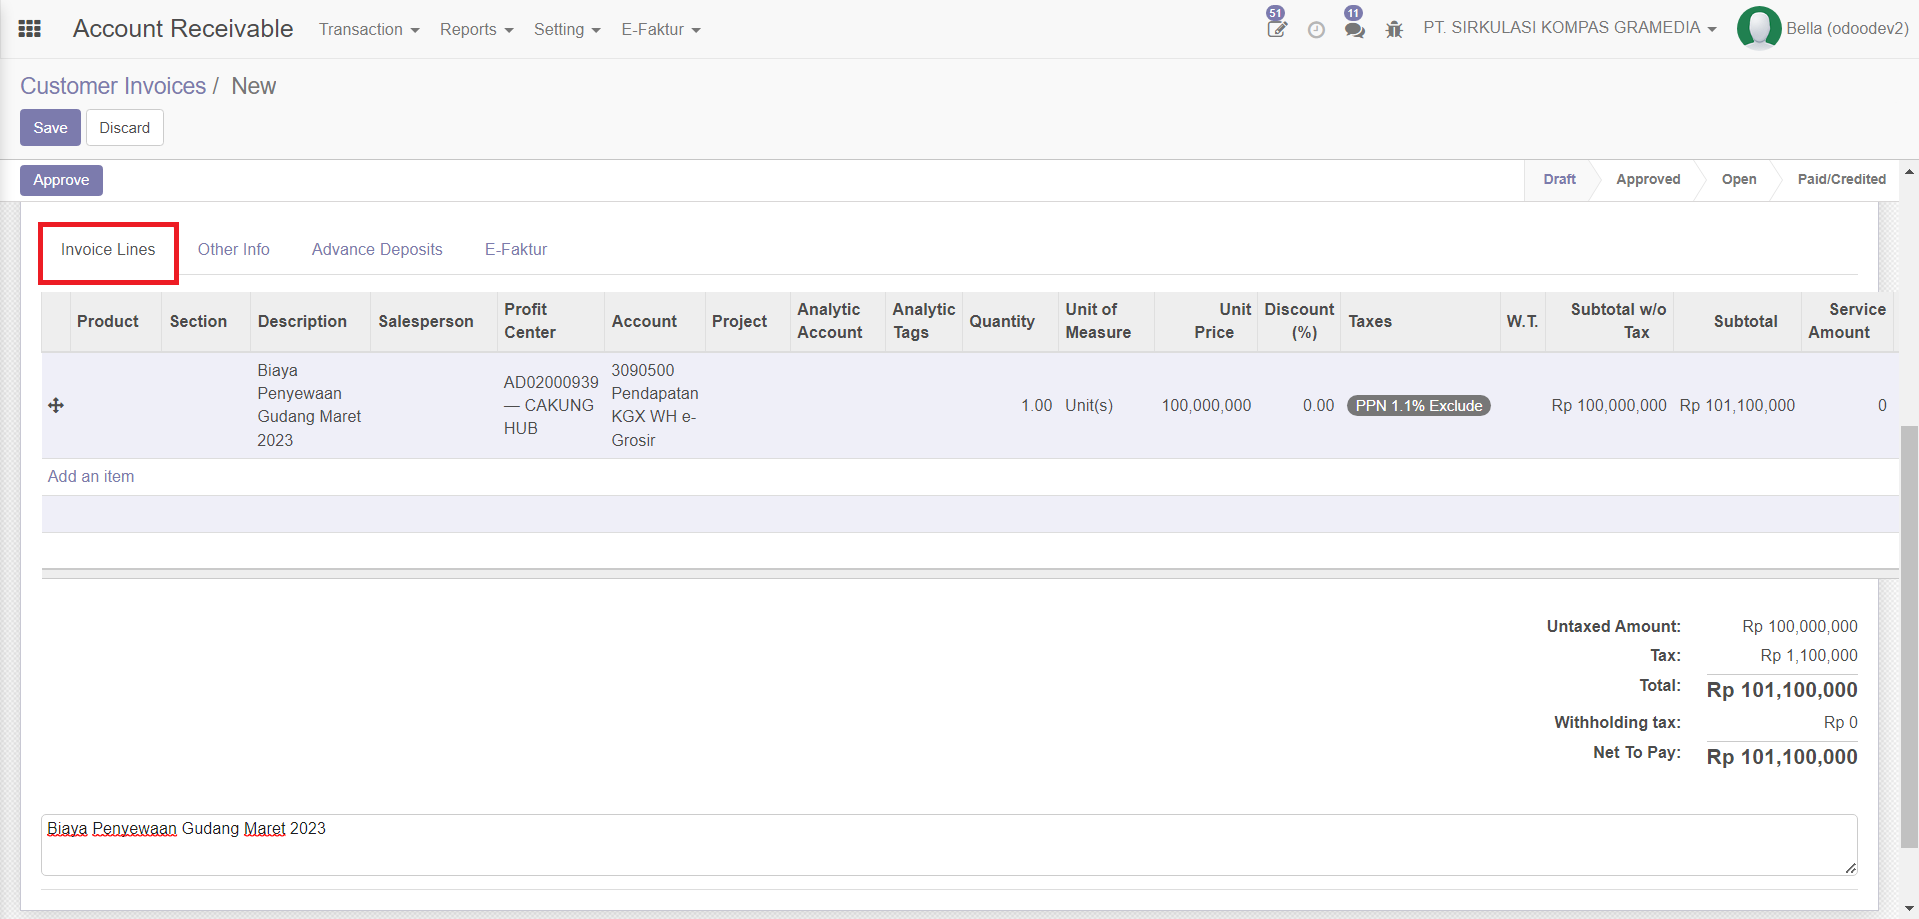
Task: Click account cell 3090500 Pendapatan KGX WH e-Grosir
Action: (655, 405)
